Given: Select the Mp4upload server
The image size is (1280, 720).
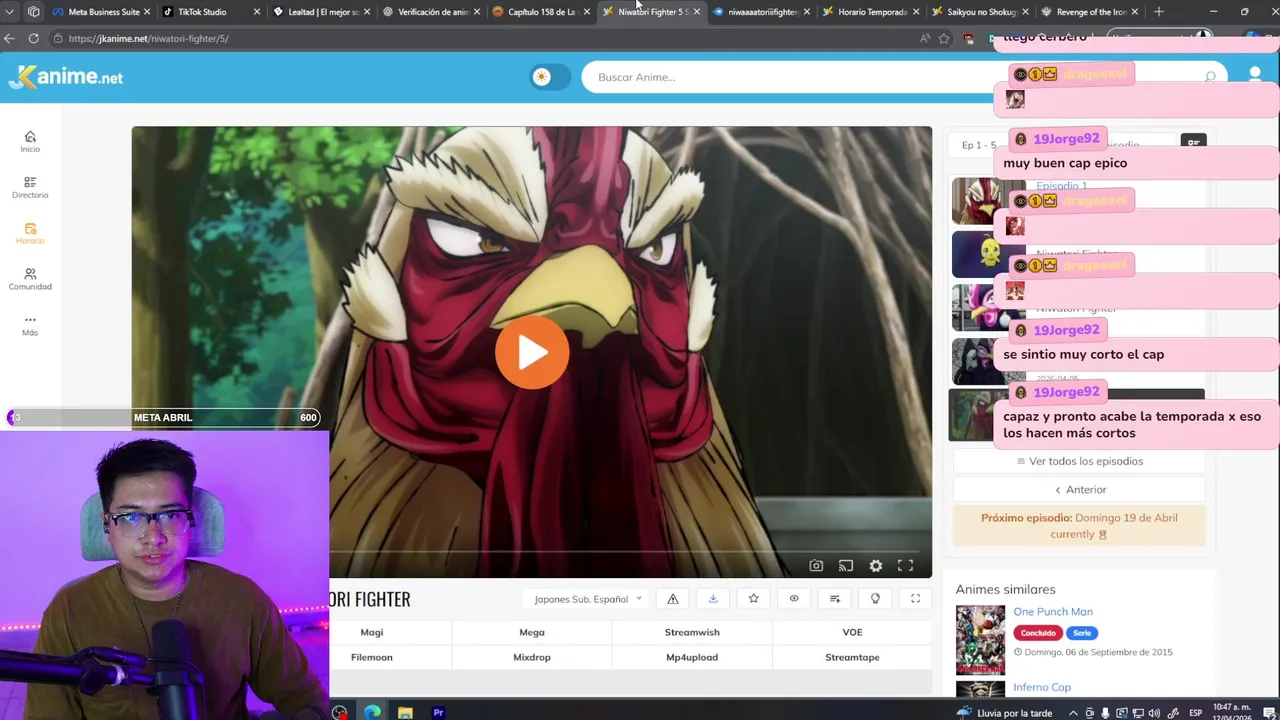Looking at the screenshot, I should (692, 657).
